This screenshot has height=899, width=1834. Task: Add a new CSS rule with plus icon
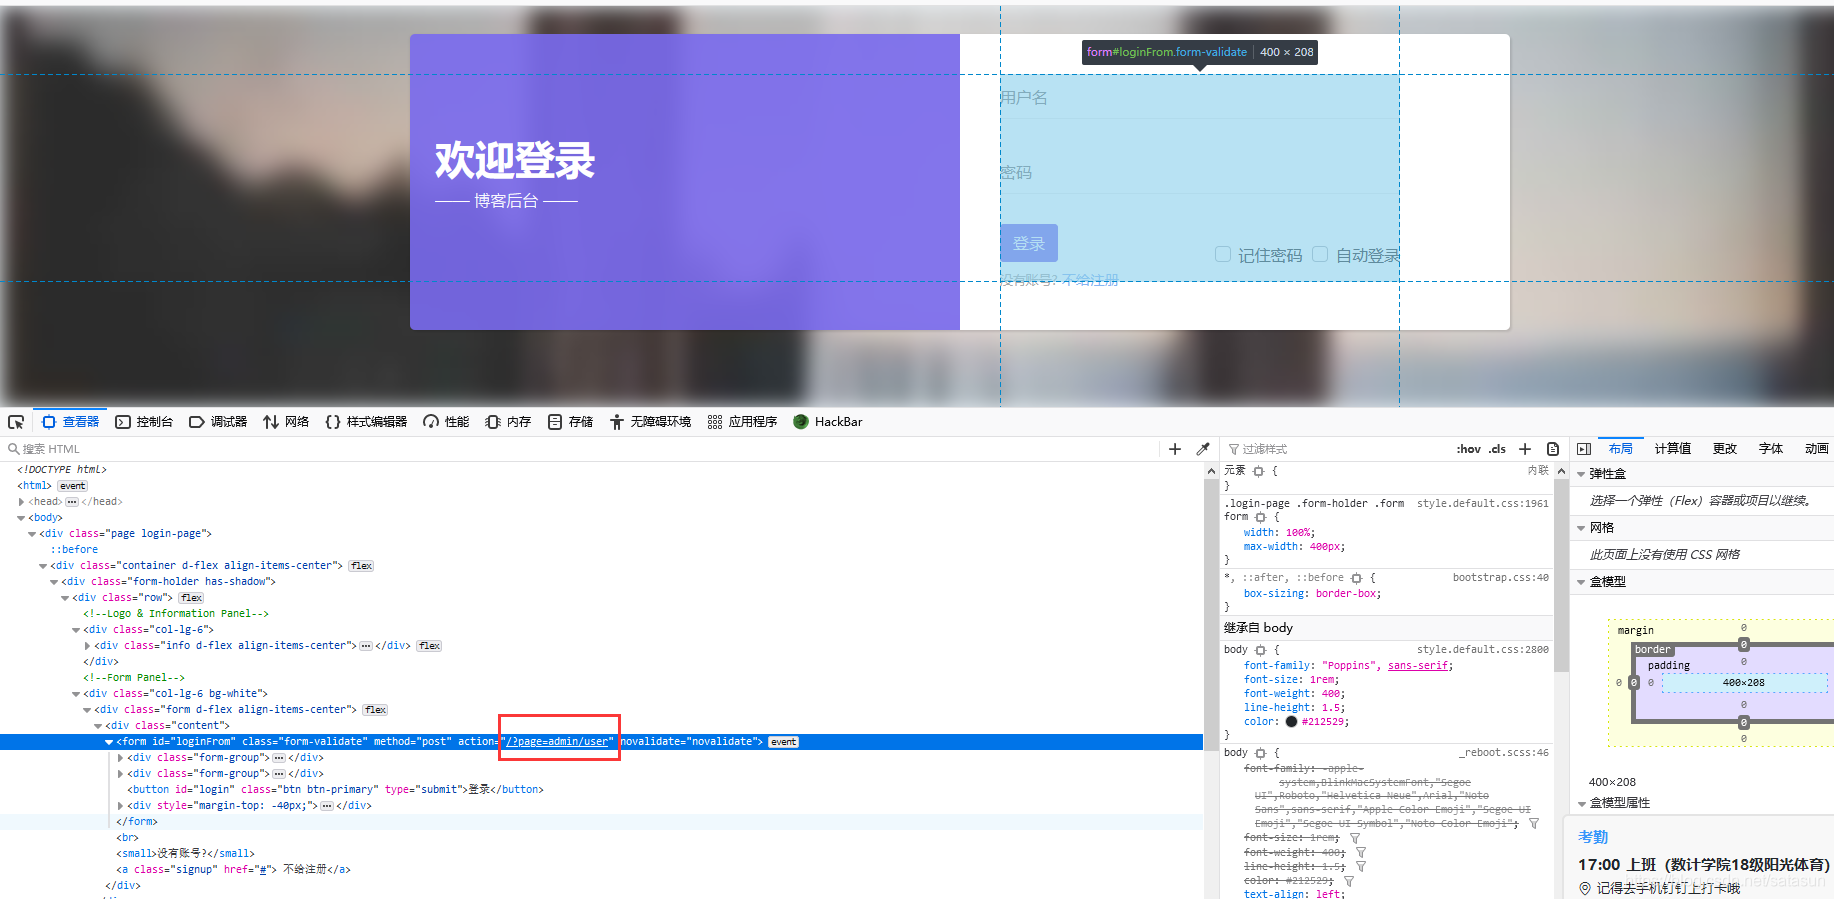1525,449
